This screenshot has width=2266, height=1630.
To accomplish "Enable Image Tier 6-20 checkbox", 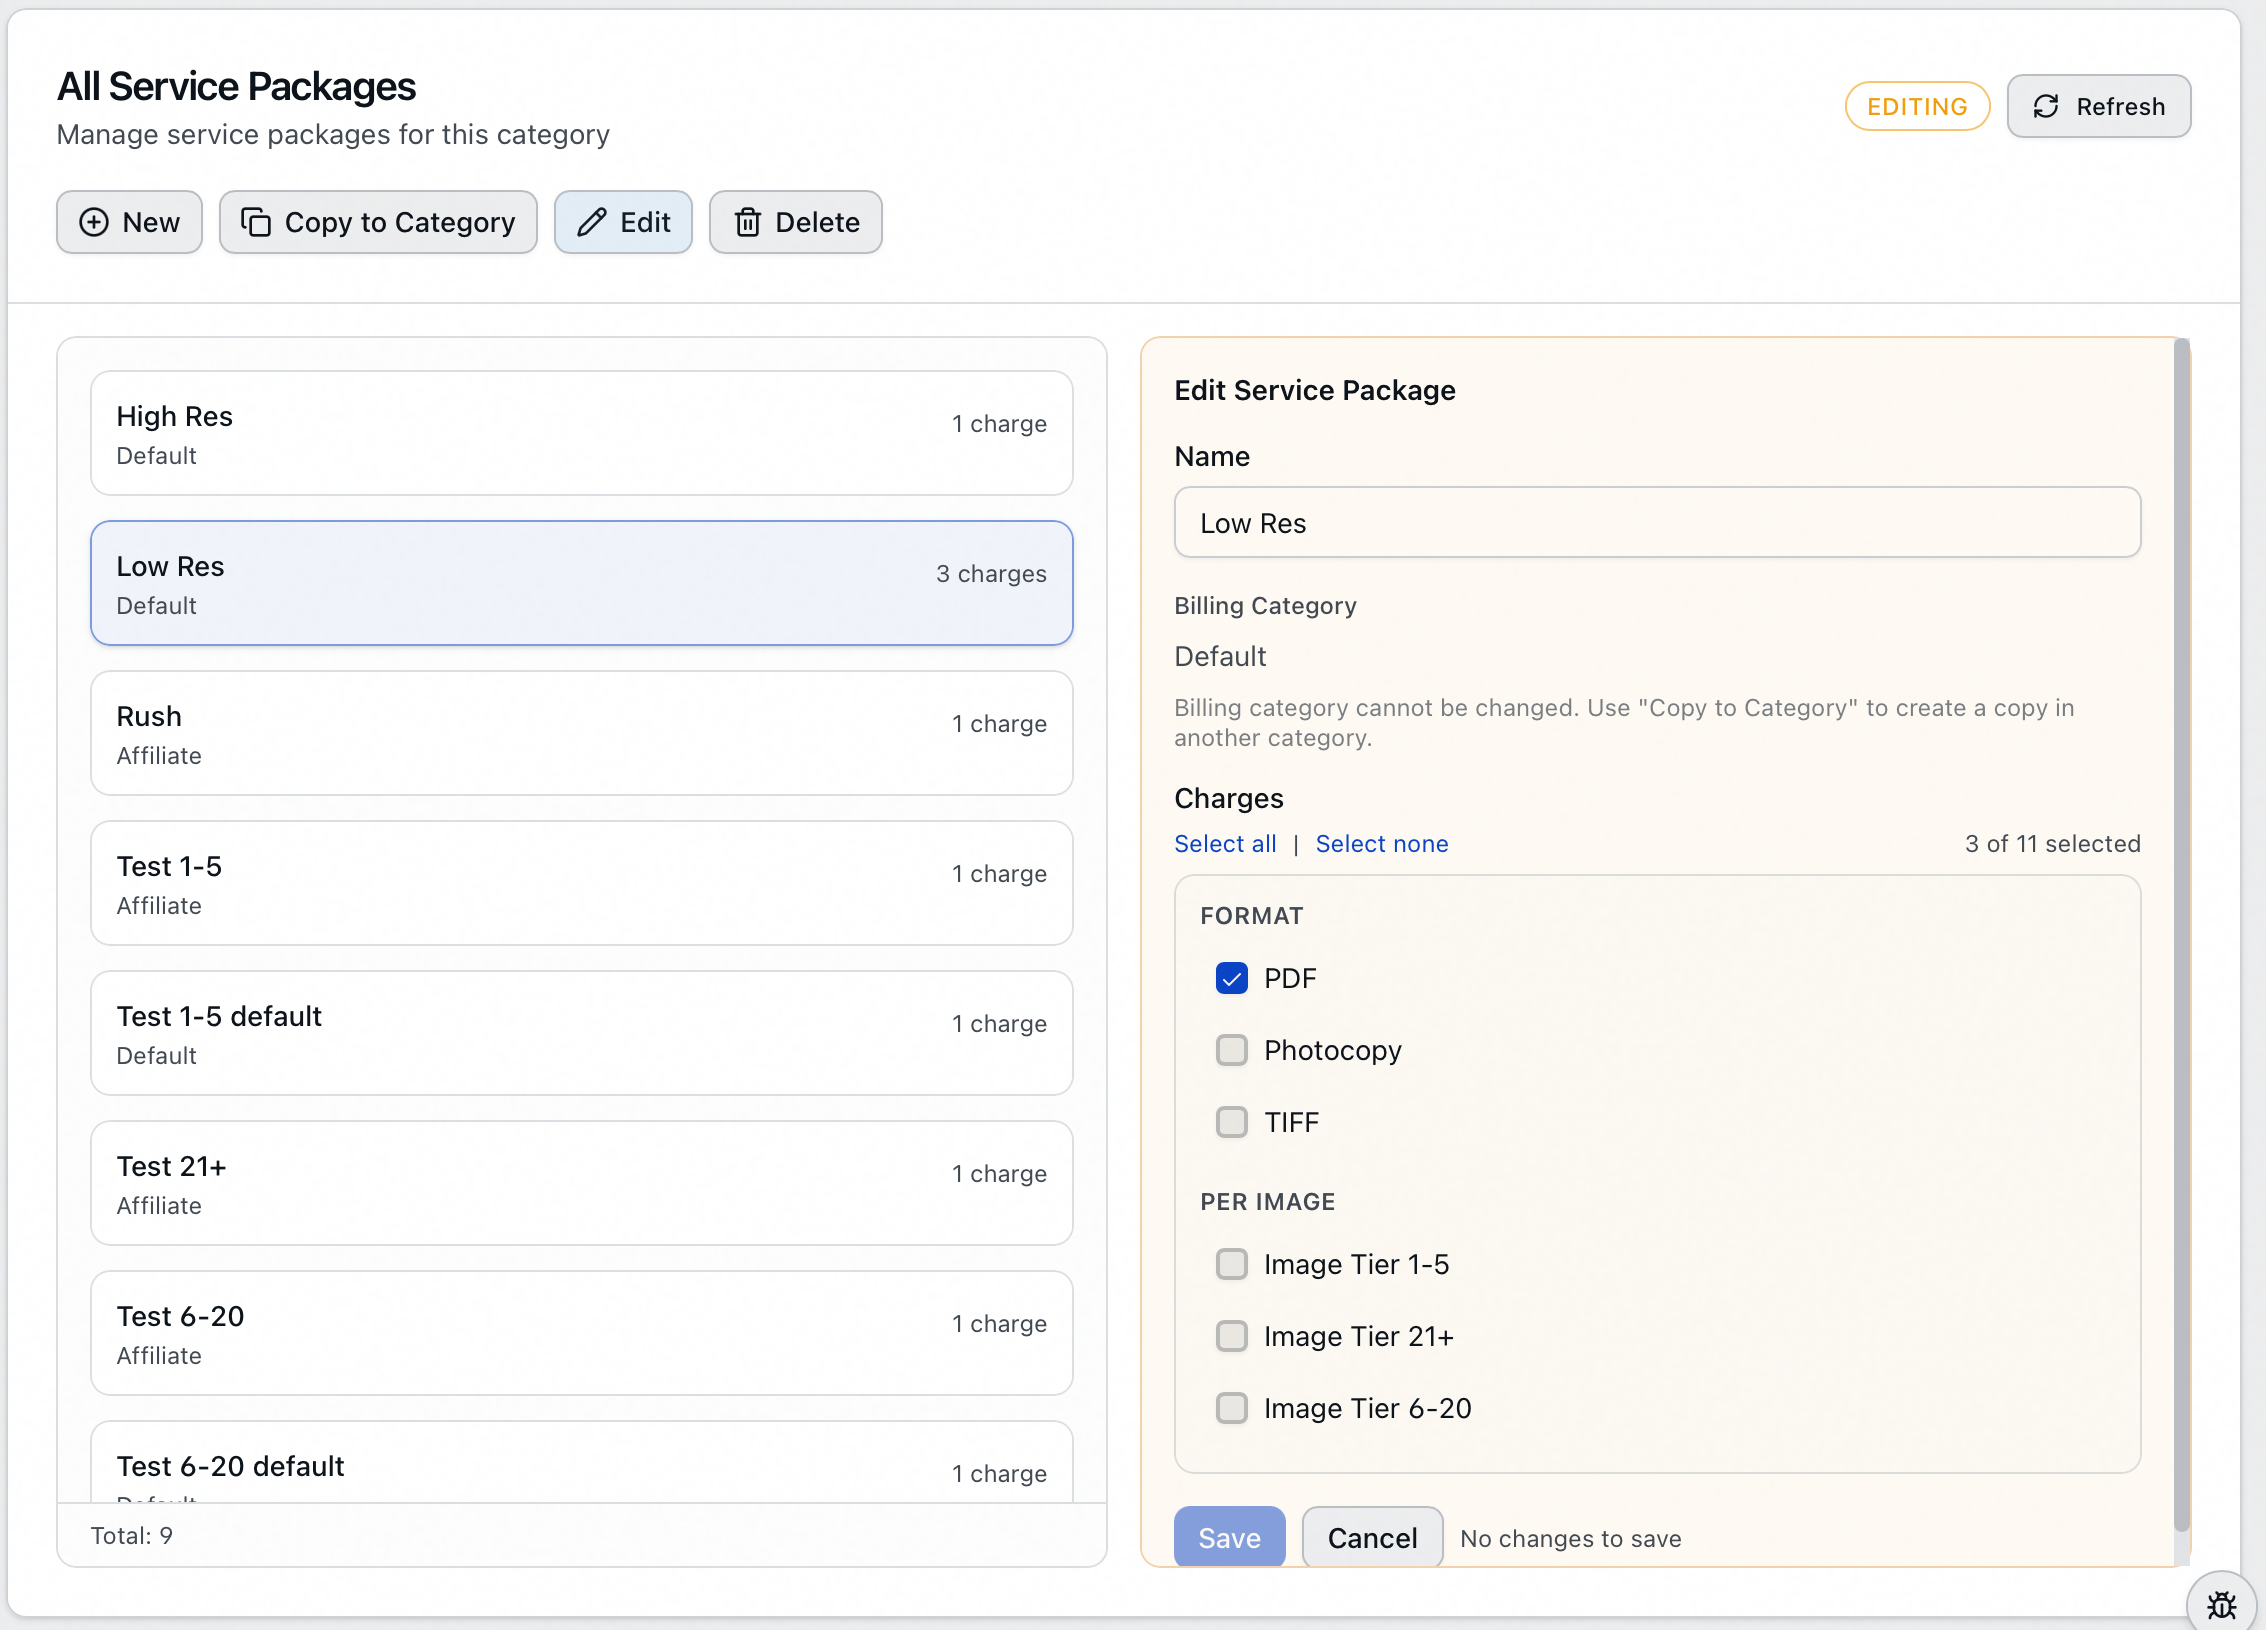I will click(x=1232, y=1408).
